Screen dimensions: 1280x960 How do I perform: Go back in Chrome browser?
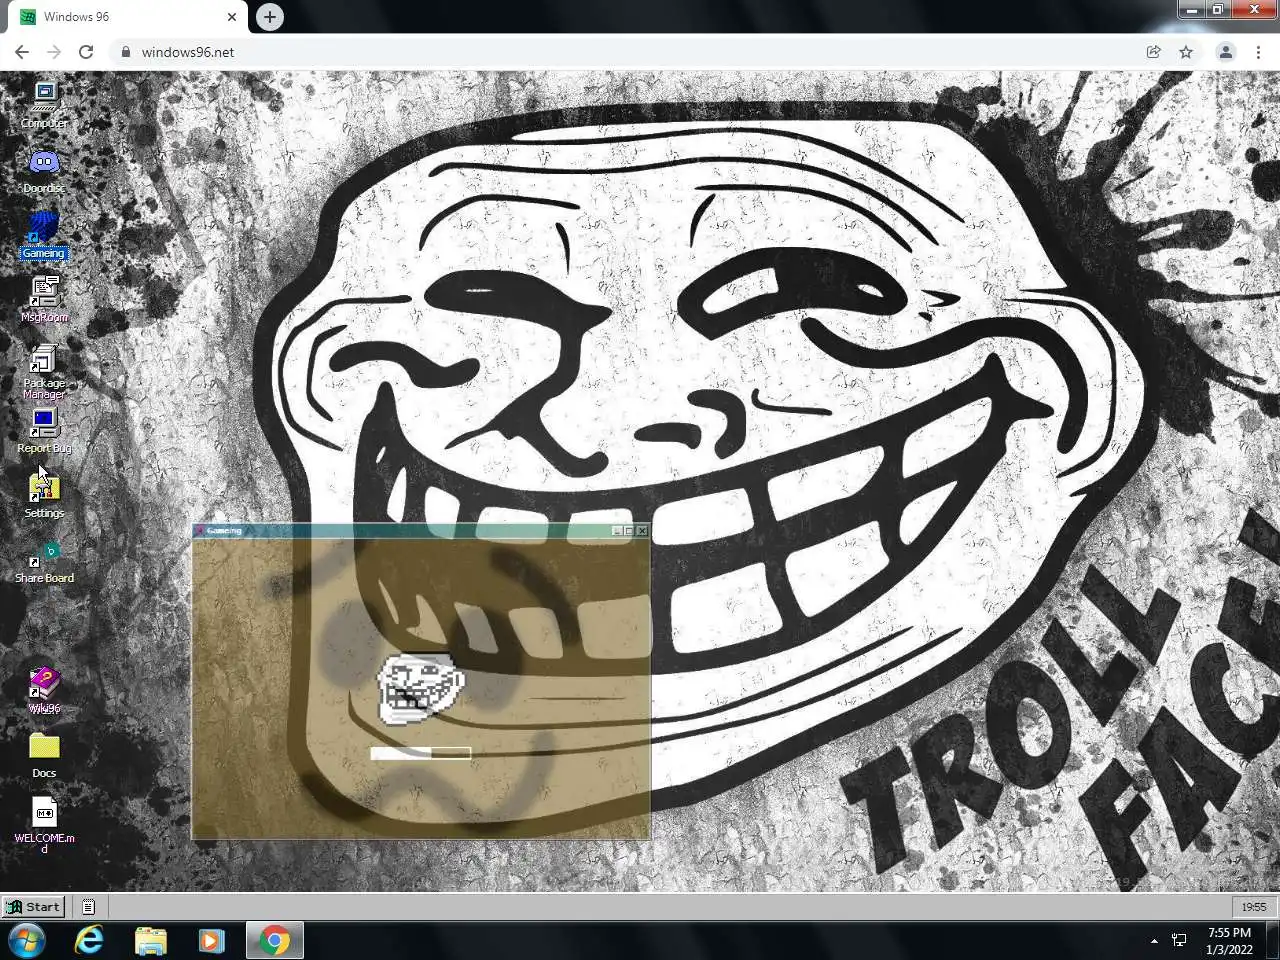pos(22,52)
